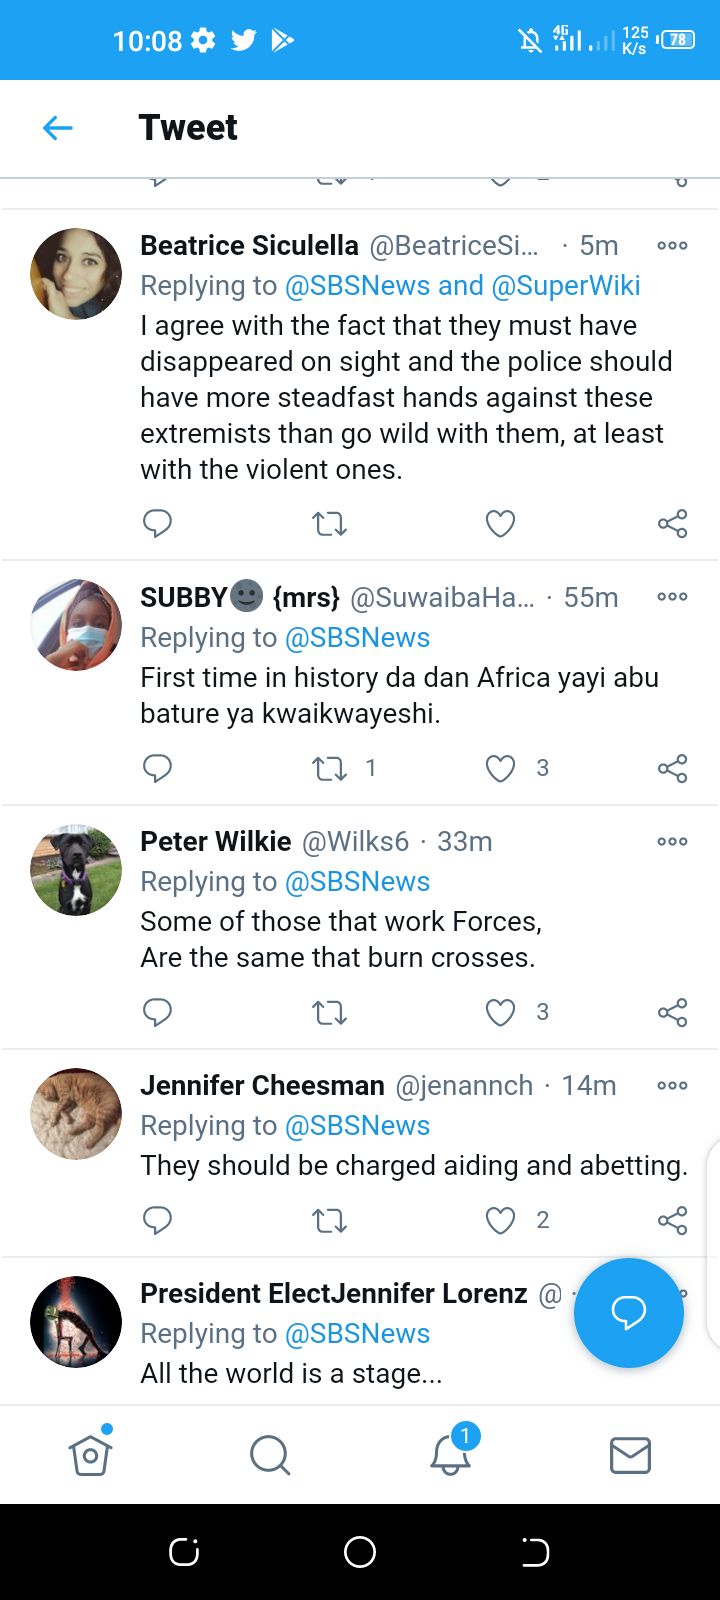This screenshot has width=720, height=1600.
Task: Retweet SUBBY's reply
Action: click(x=329, y=768)
